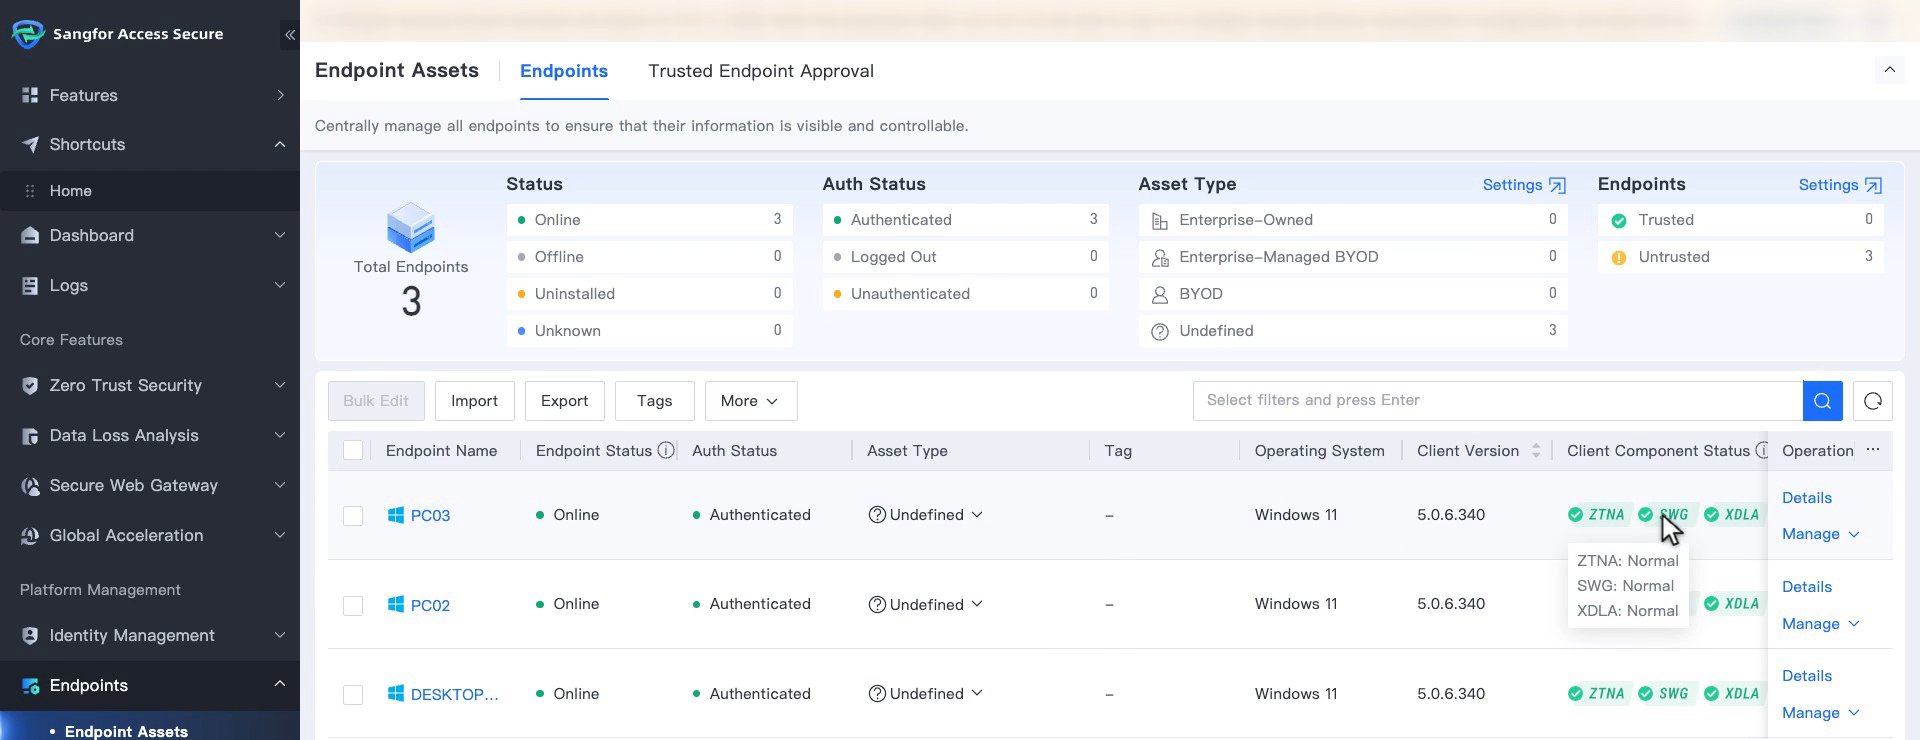Screen dimensions: 1920x740
Task: Expand Identity Management section
Action: point(150,636)
